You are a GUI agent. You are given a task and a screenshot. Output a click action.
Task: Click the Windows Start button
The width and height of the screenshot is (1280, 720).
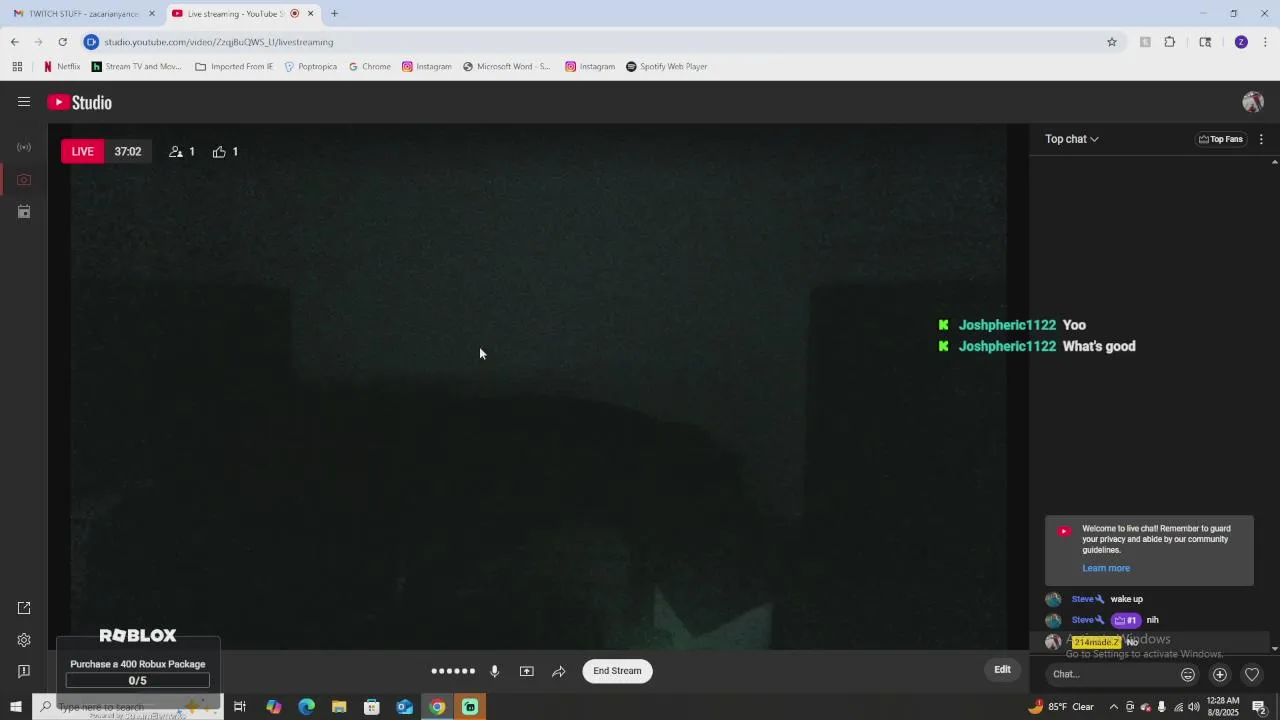[16, 707]
